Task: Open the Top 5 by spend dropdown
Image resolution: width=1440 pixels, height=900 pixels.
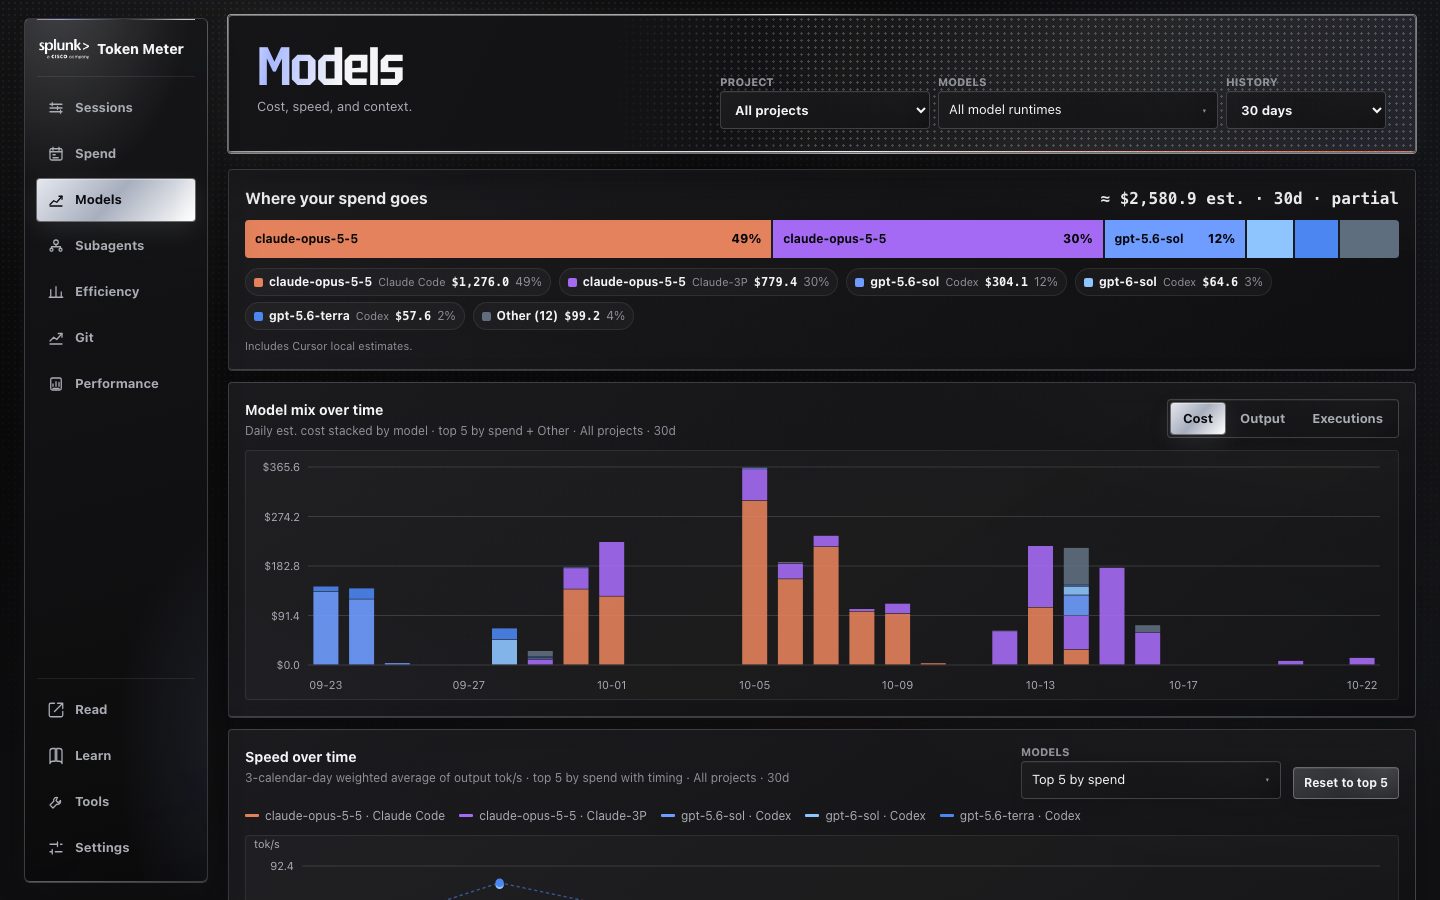Action: click(x=1150, y=780)
